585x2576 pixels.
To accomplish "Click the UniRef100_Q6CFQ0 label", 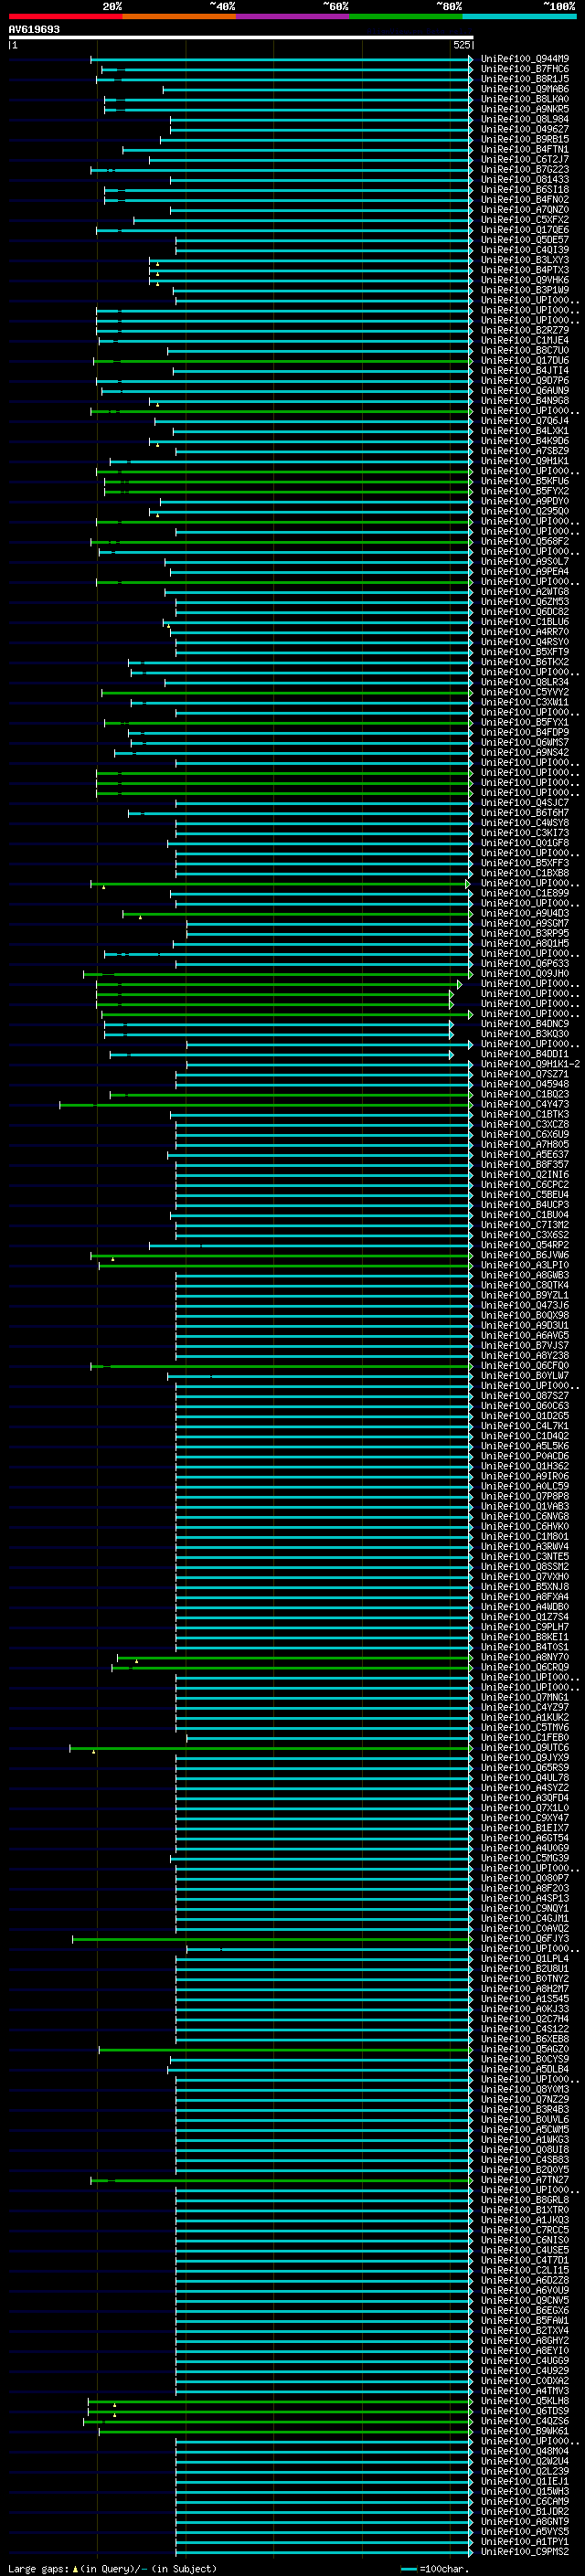I will tap(524, 1366).
